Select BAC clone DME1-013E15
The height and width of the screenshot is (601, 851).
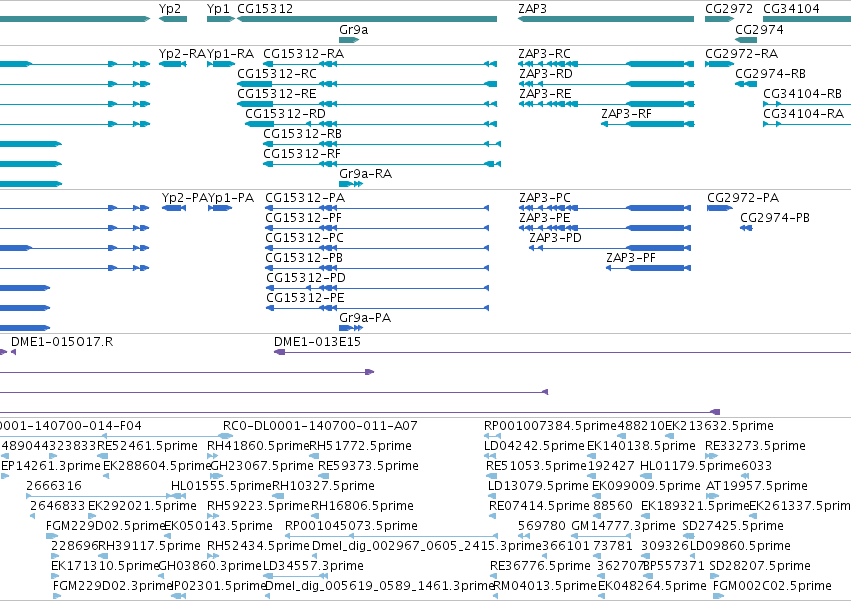562,352
